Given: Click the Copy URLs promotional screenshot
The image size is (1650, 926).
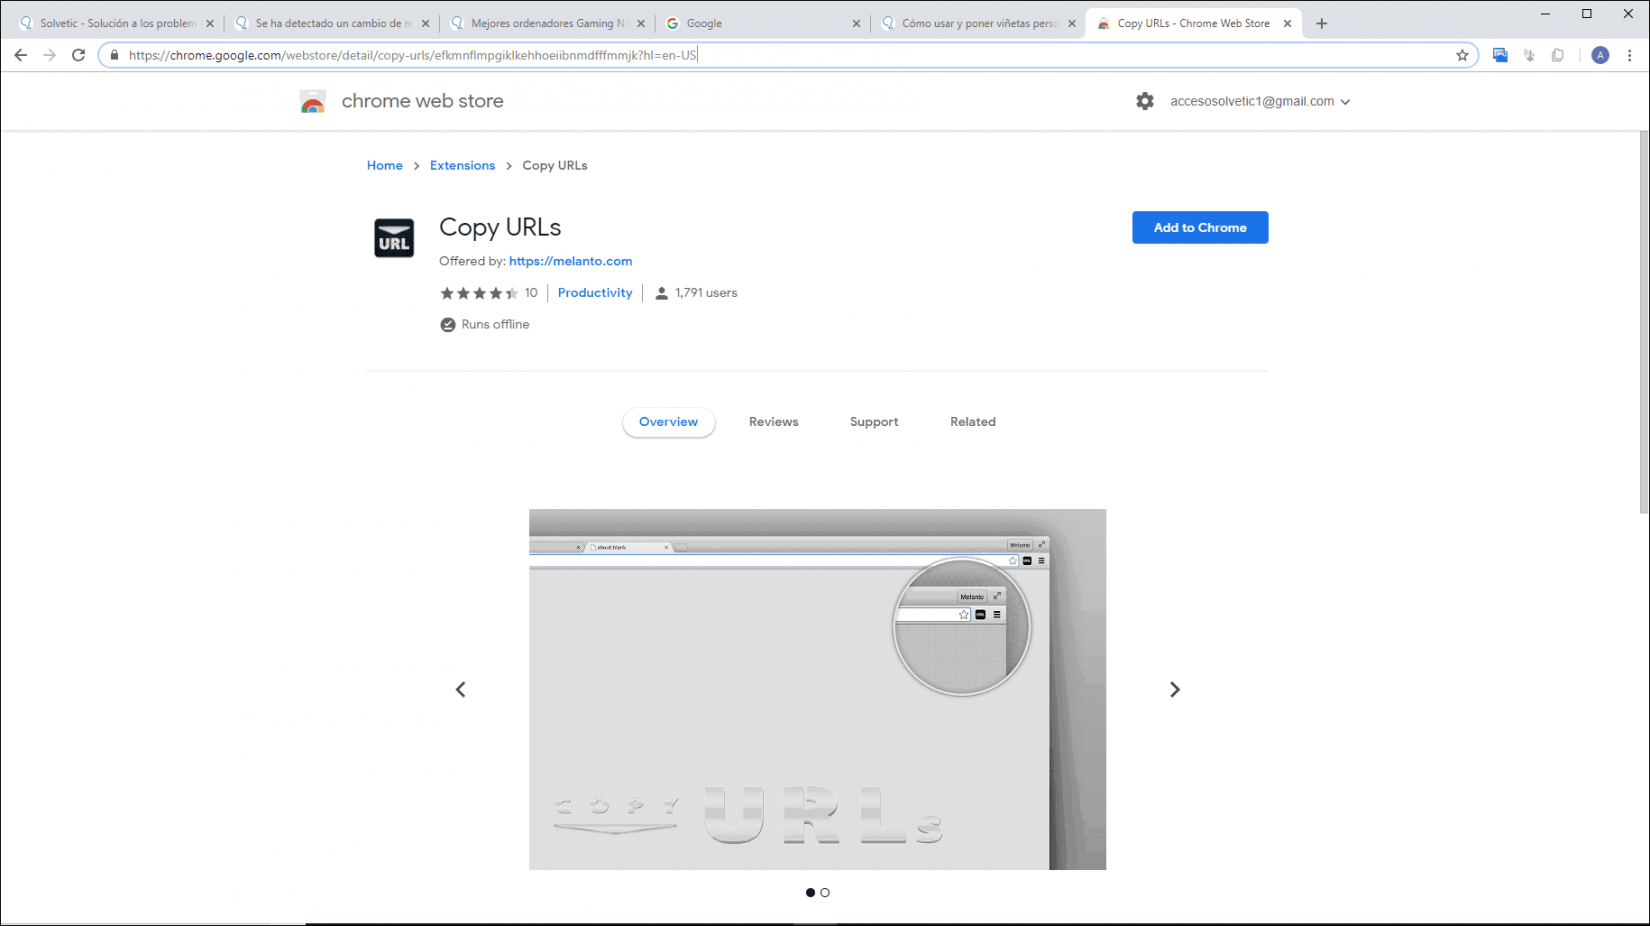Looking at the screenshot, I should pyautogui.click(x=817, y=689).
